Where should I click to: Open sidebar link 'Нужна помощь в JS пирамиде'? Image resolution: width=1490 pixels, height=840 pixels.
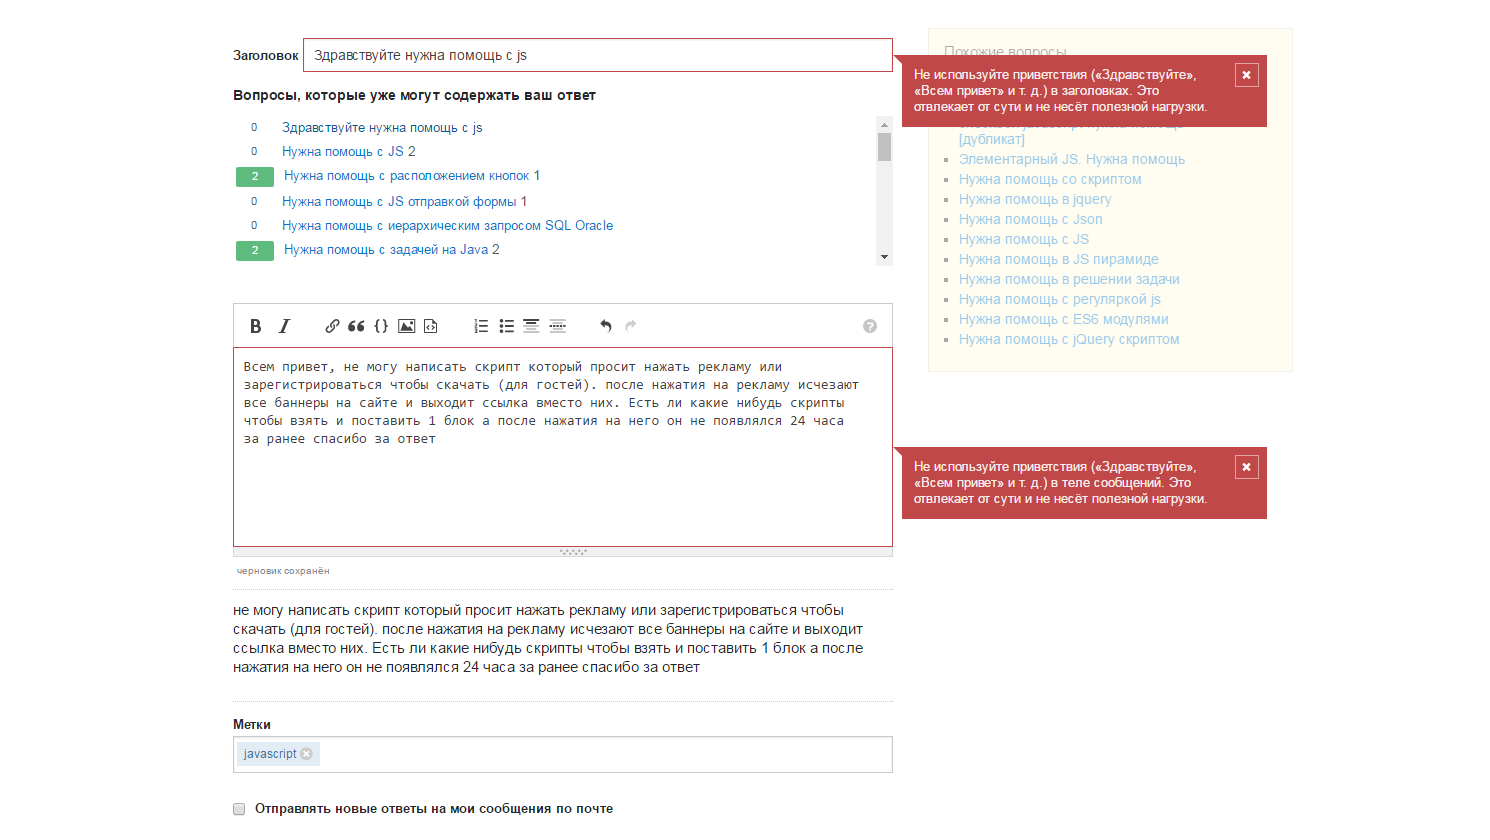coord(1059,260)
